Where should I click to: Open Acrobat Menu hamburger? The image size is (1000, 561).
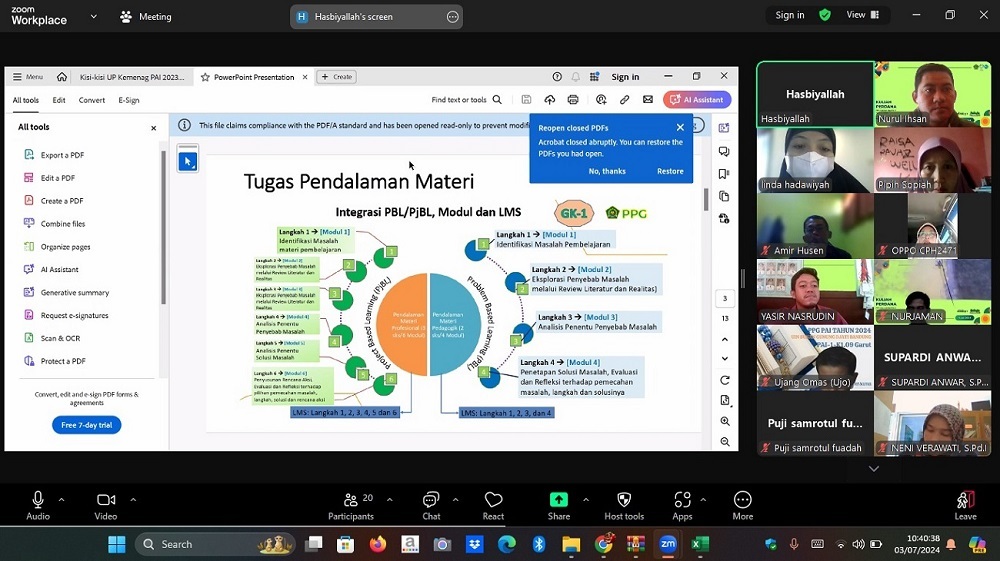[x=27, y=76]
